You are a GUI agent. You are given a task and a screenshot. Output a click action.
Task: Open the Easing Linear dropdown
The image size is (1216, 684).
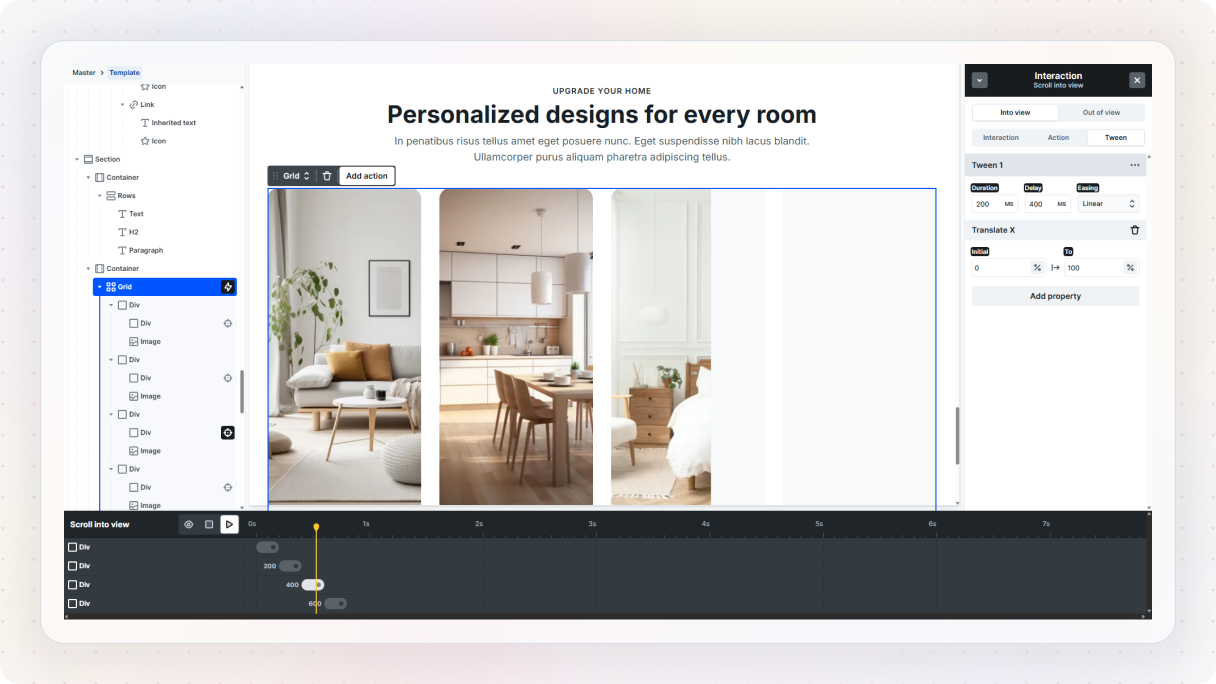pyautogui.click(x=1108, y=204)
